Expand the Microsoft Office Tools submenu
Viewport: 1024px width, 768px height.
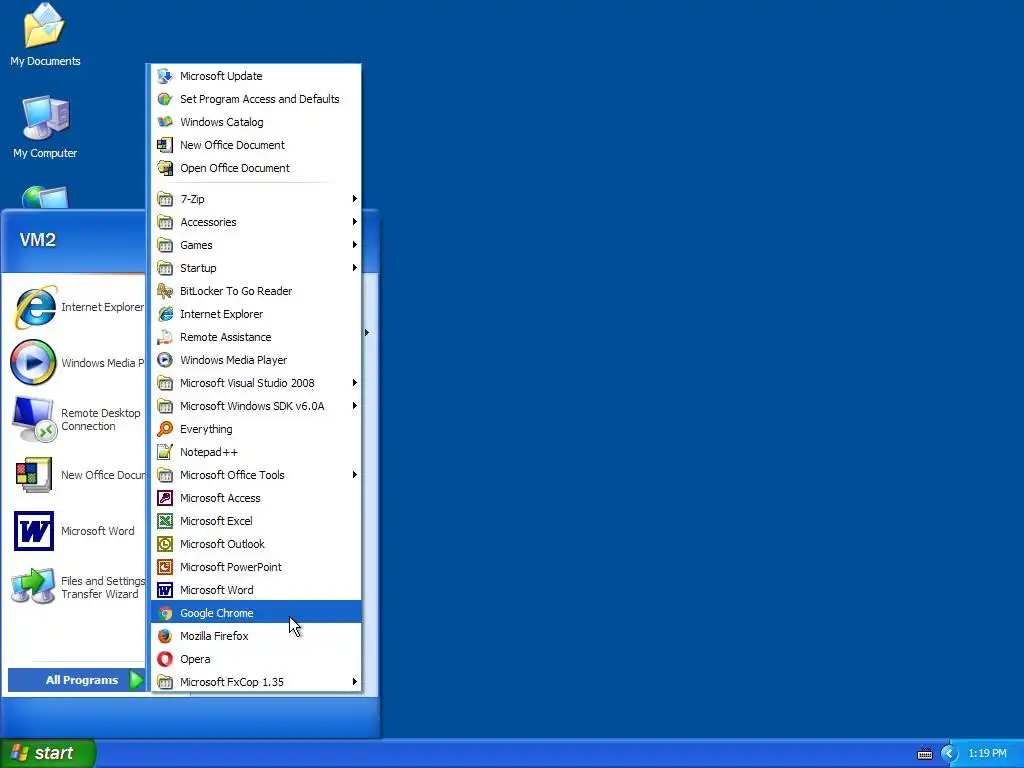point(256,474)
